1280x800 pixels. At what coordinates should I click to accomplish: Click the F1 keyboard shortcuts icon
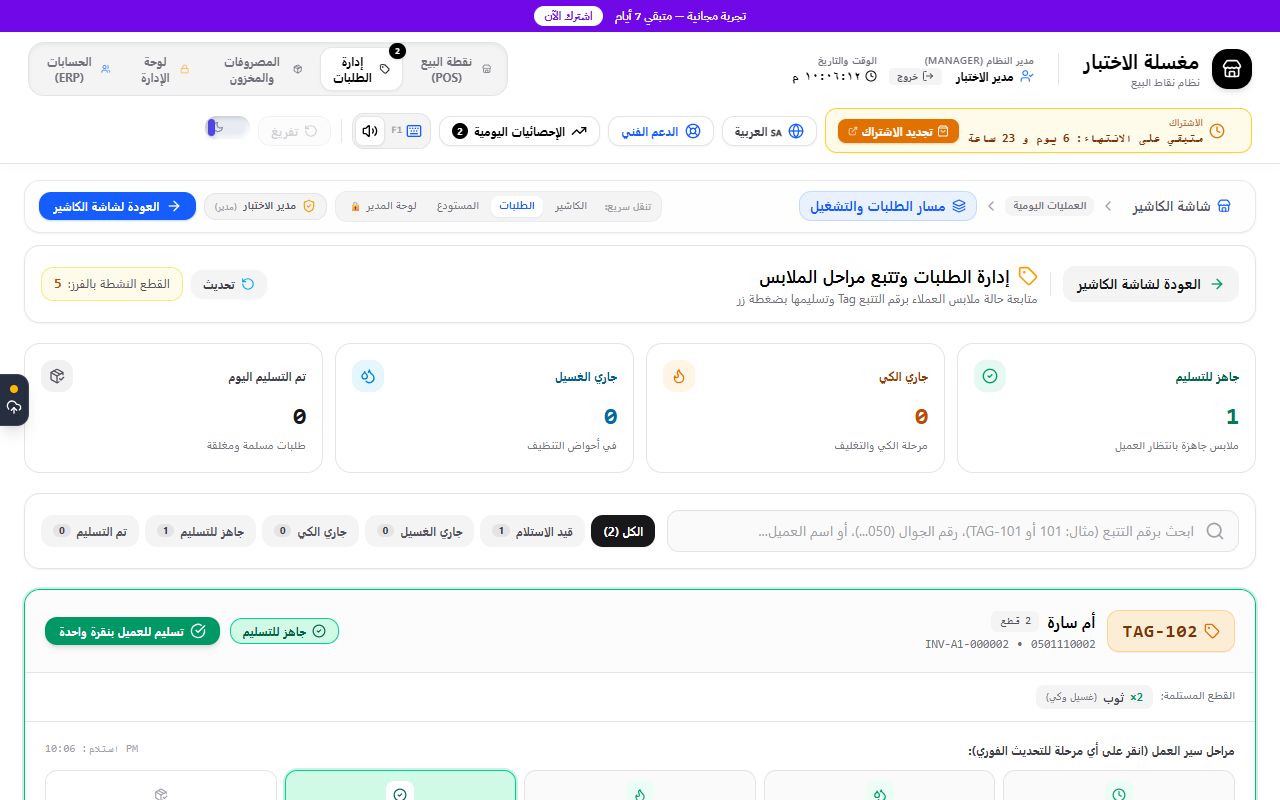406,130
